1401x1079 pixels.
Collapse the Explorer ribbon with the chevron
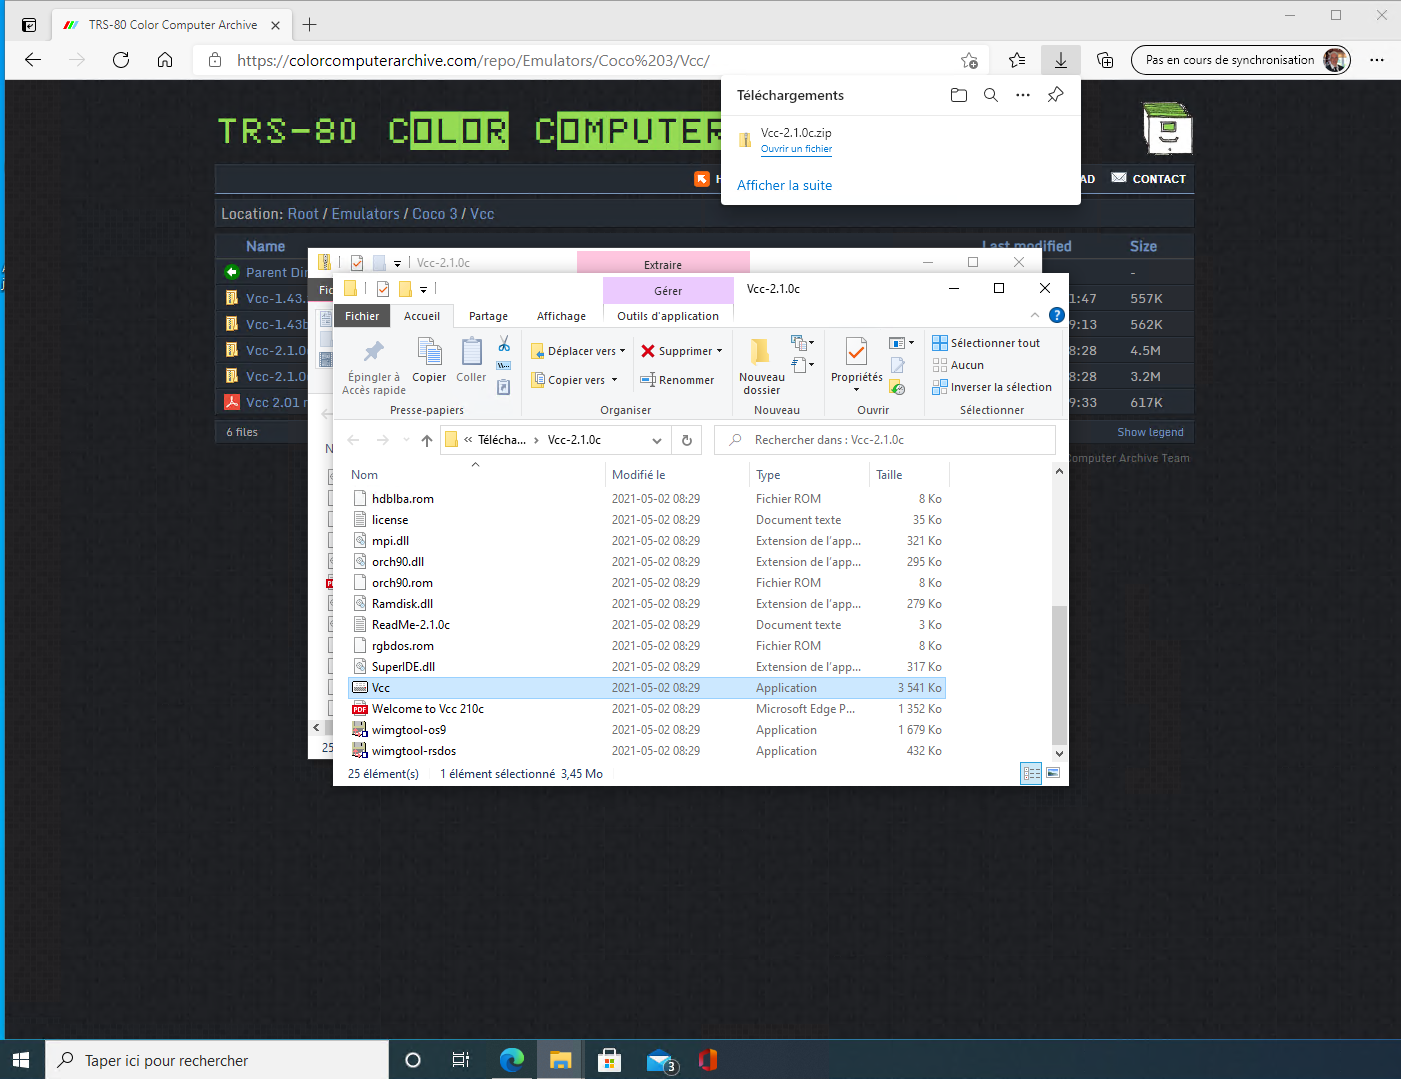[1035, 315]
